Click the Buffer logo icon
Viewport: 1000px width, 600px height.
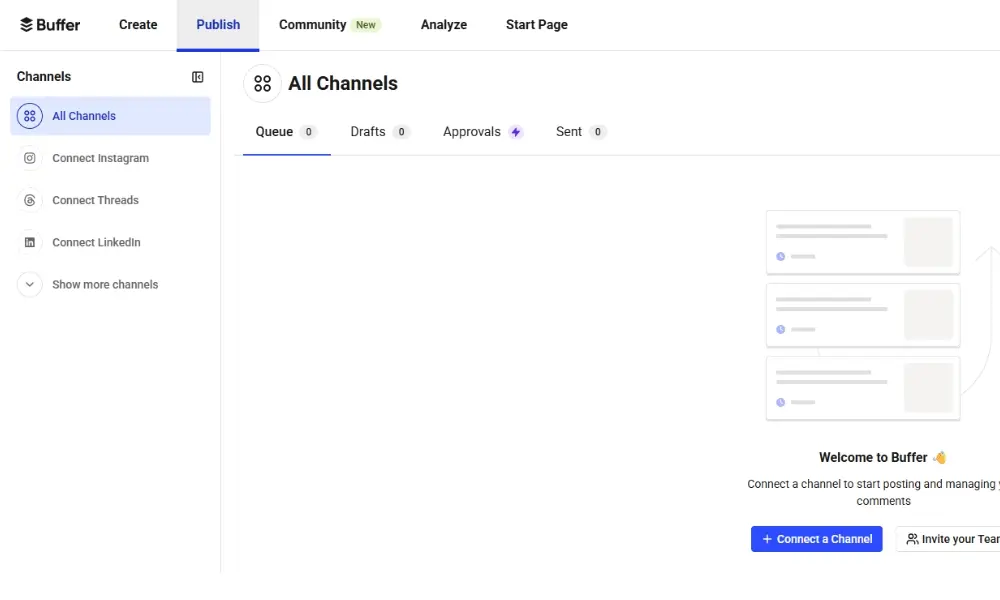click(x=27, y=25)
